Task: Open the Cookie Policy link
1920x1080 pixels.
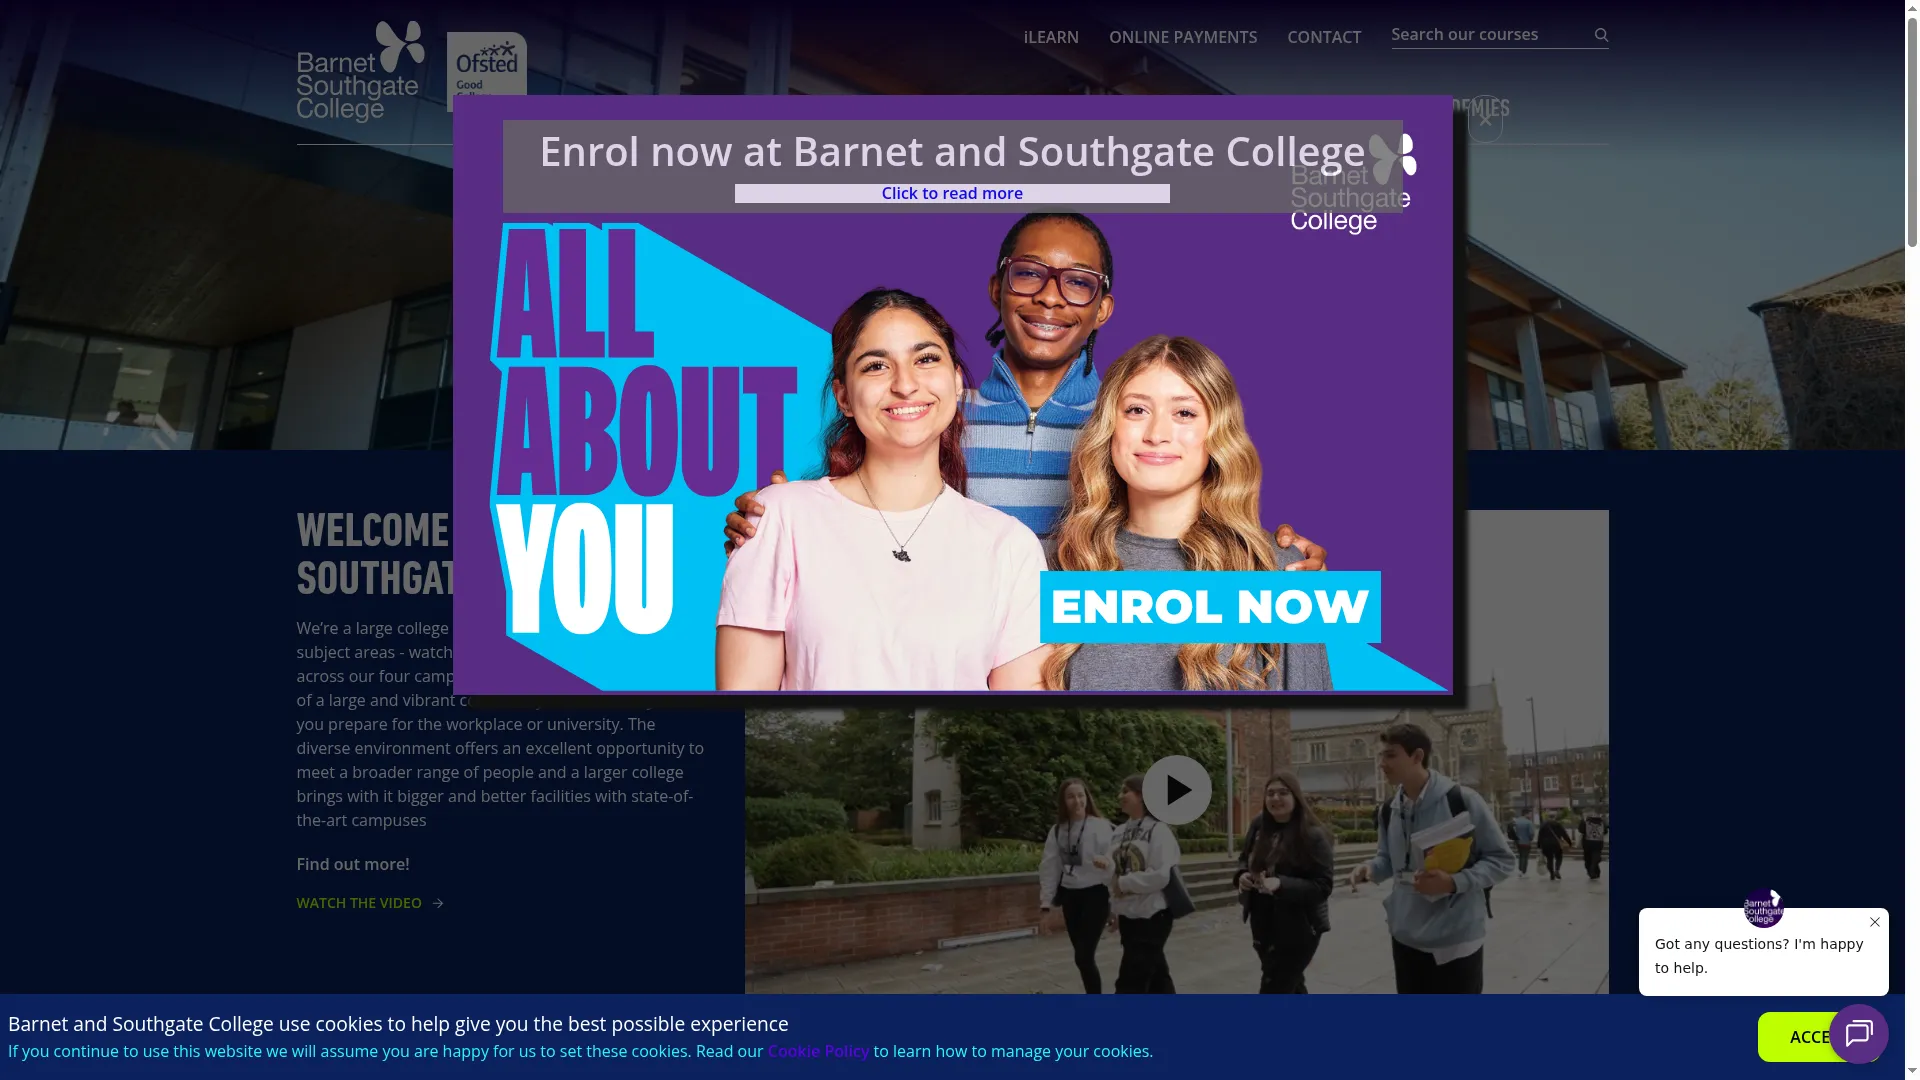Action: point(818,1051)
